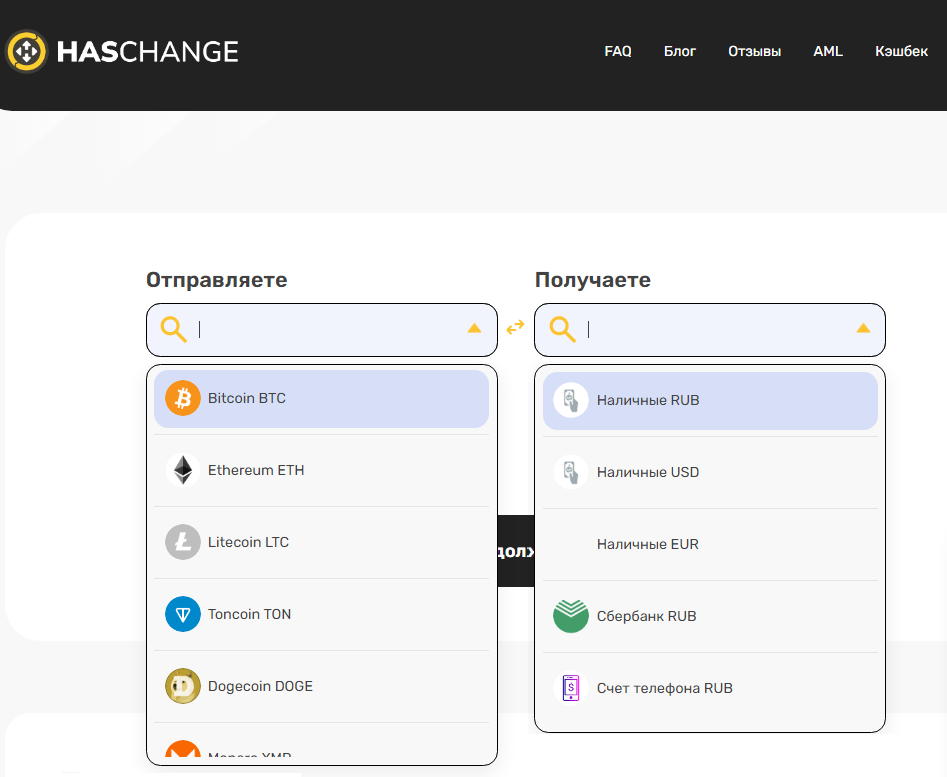
Task: Go to the Блог section
Action: tap(680, 51)
